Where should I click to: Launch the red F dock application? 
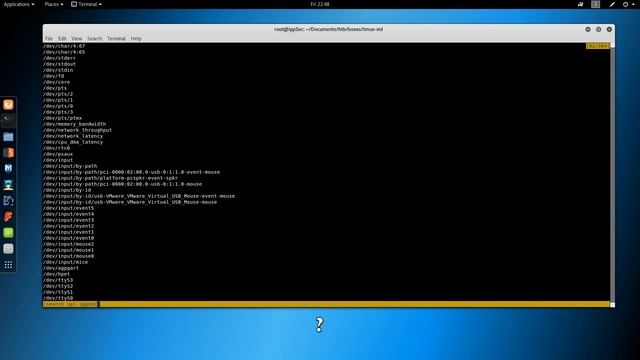click(x=8, y=217)
